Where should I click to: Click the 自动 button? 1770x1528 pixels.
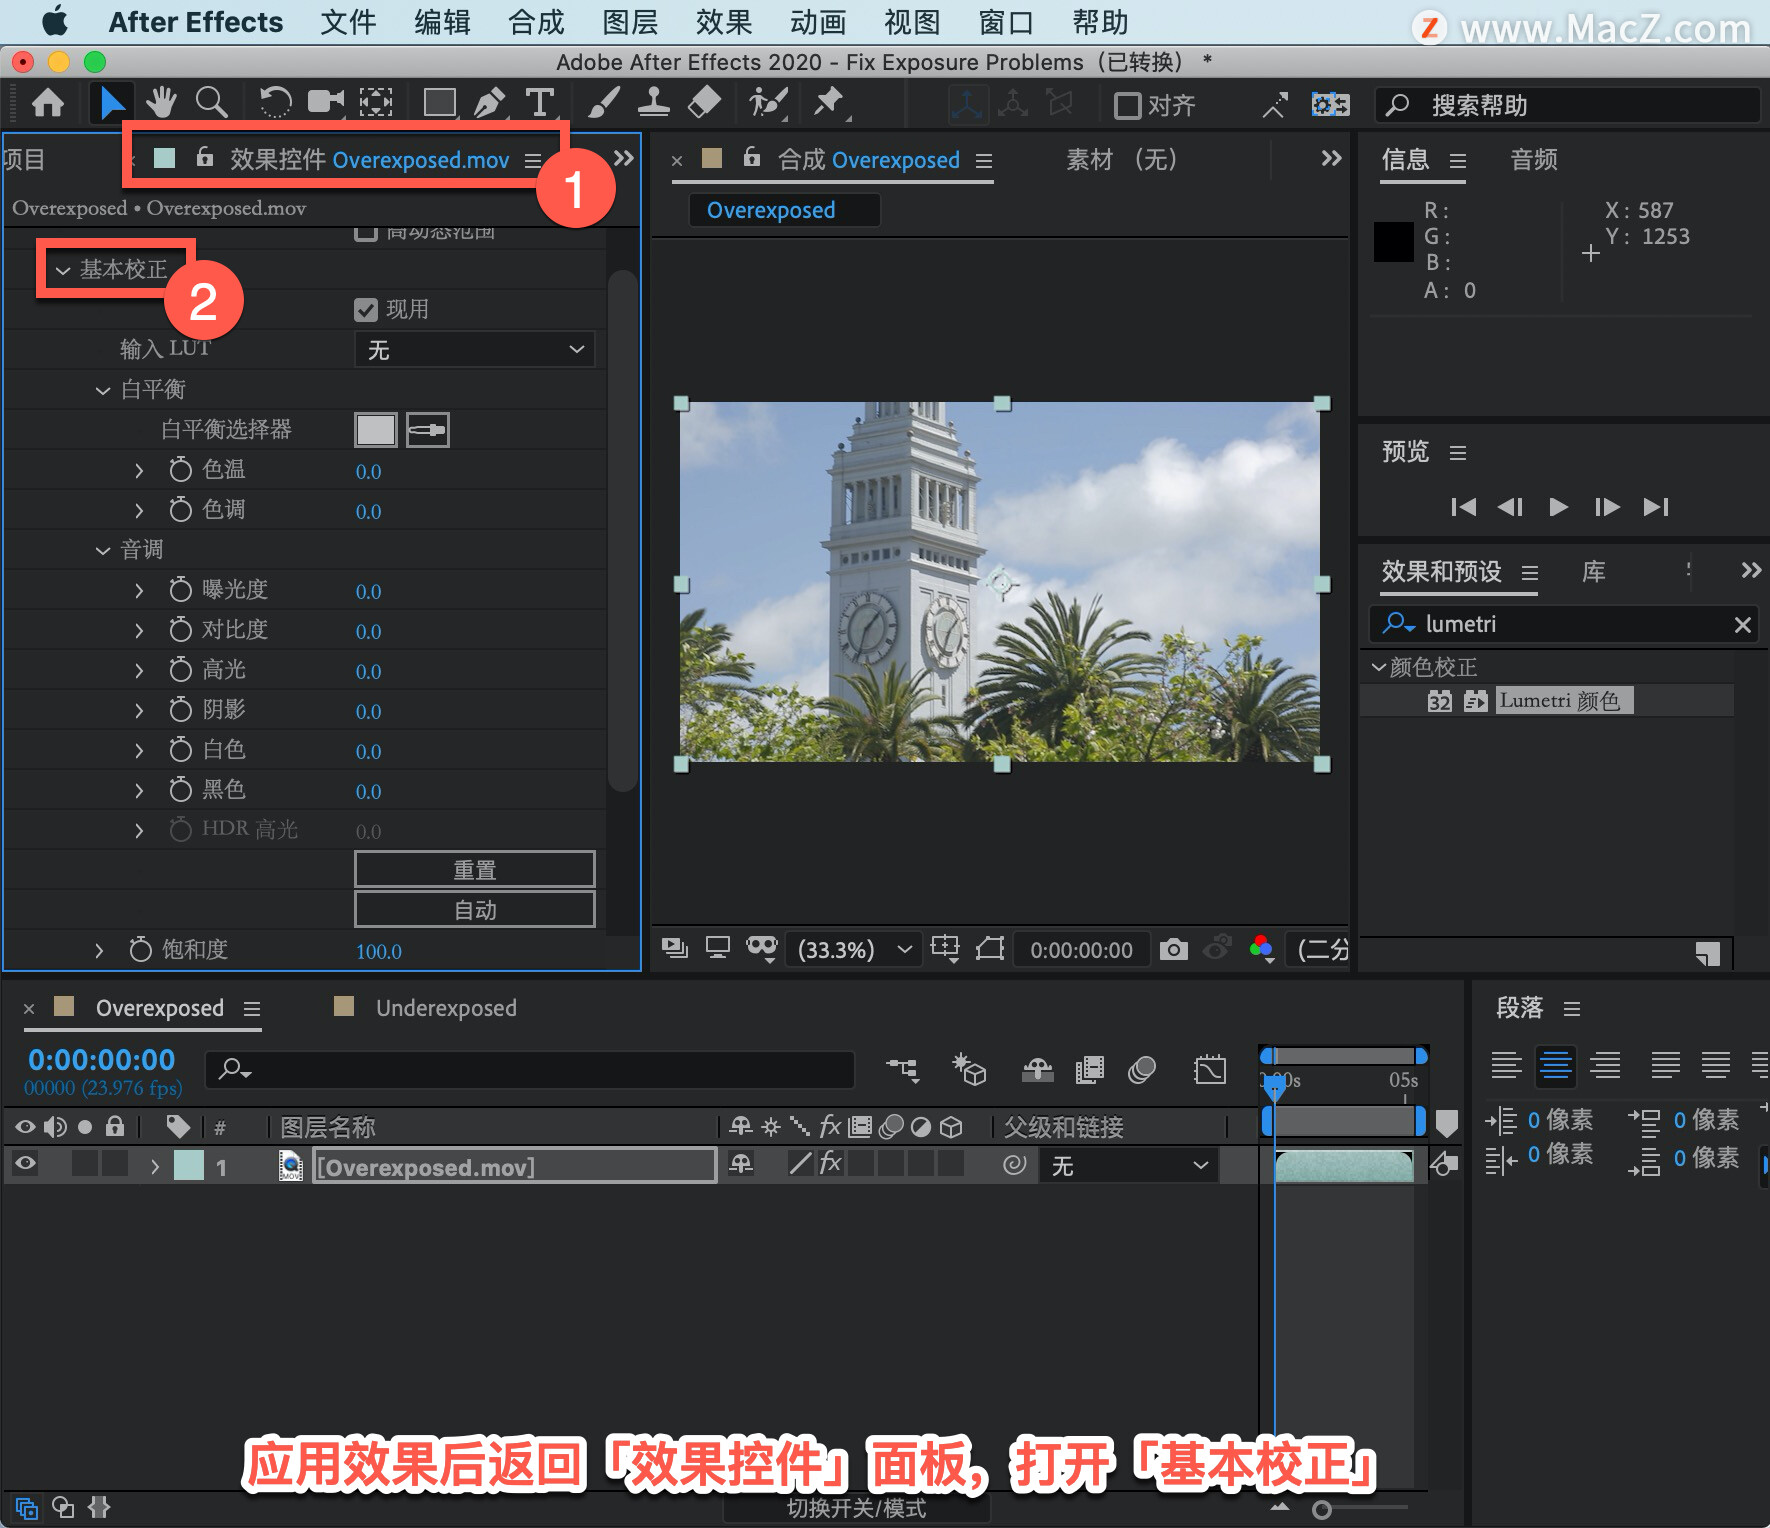click(x=475, y=910)
